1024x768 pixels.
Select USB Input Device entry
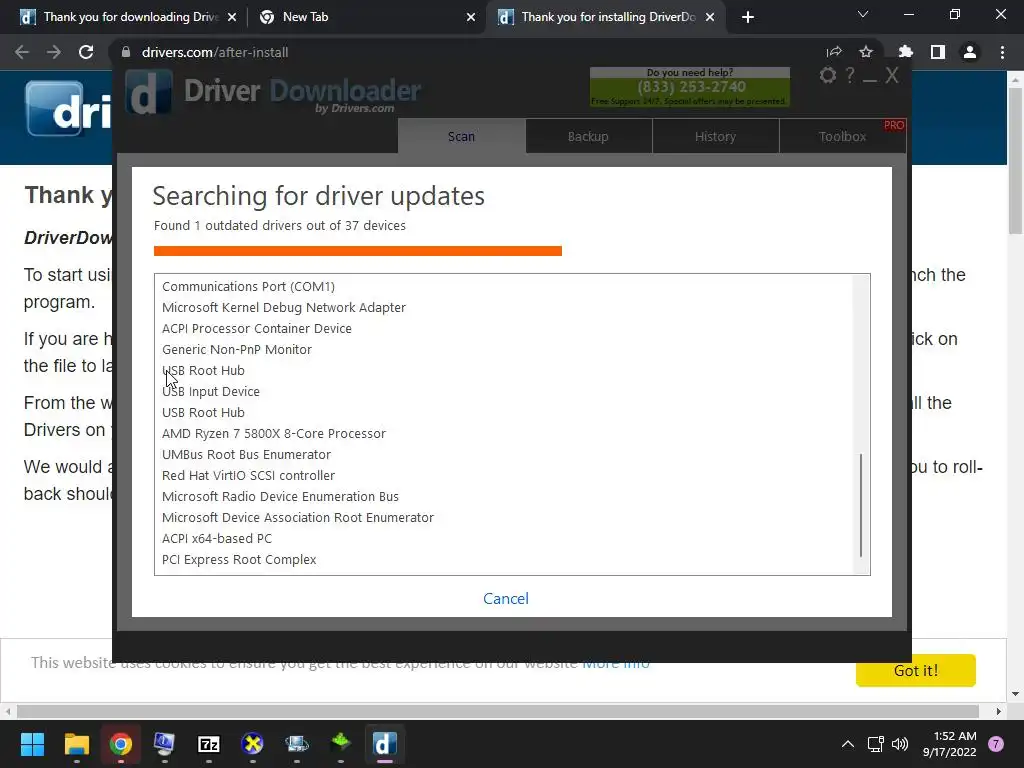210,391
